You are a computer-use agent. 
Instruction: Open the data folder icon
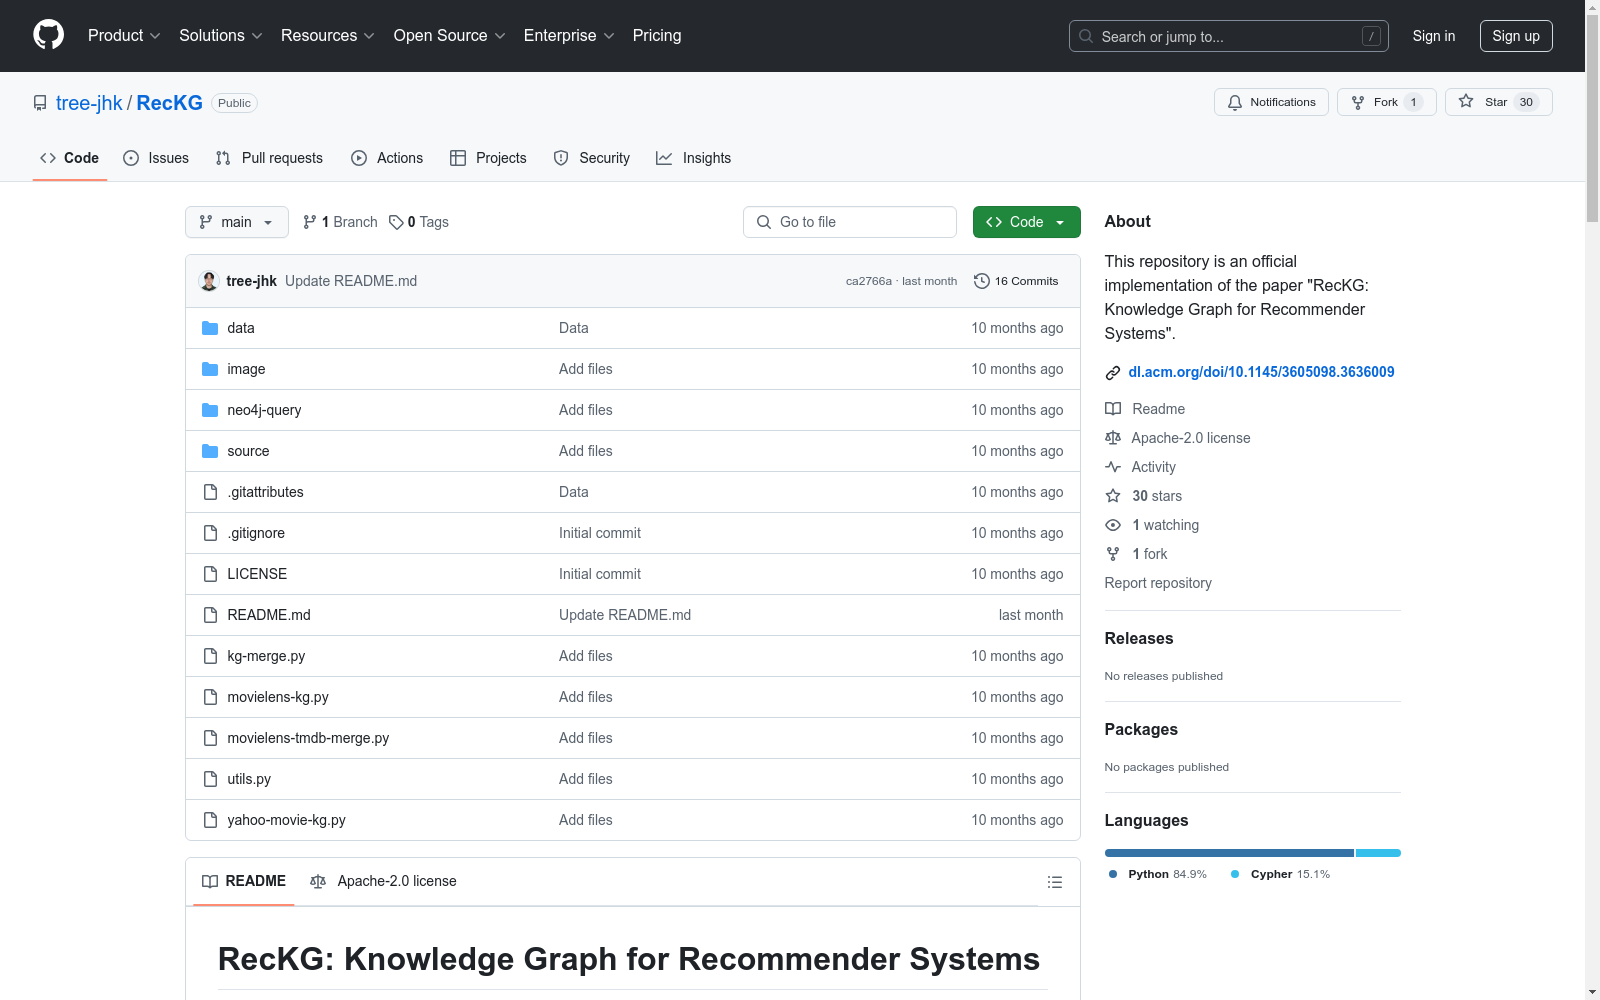[x=210, y=328]
